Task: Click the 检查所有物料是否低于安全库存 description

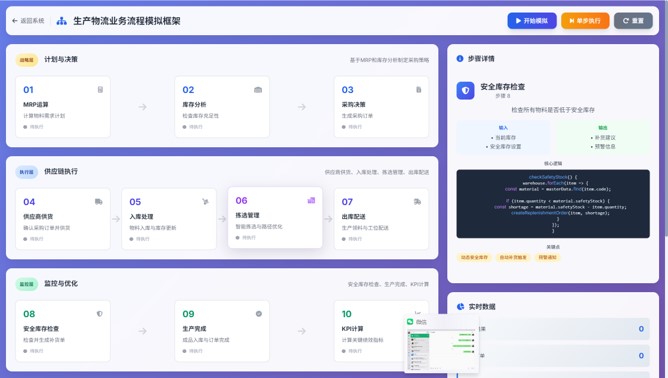Action: 553,110
